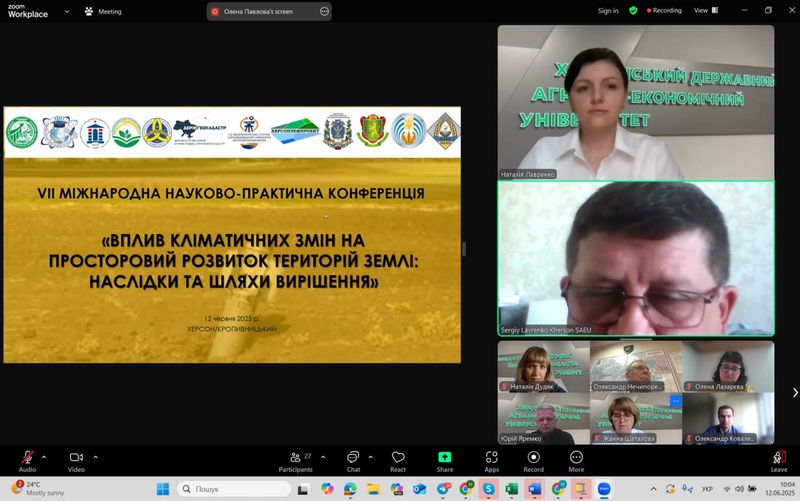Open the Meeting tab in top bar

click(x=103, y=11)
